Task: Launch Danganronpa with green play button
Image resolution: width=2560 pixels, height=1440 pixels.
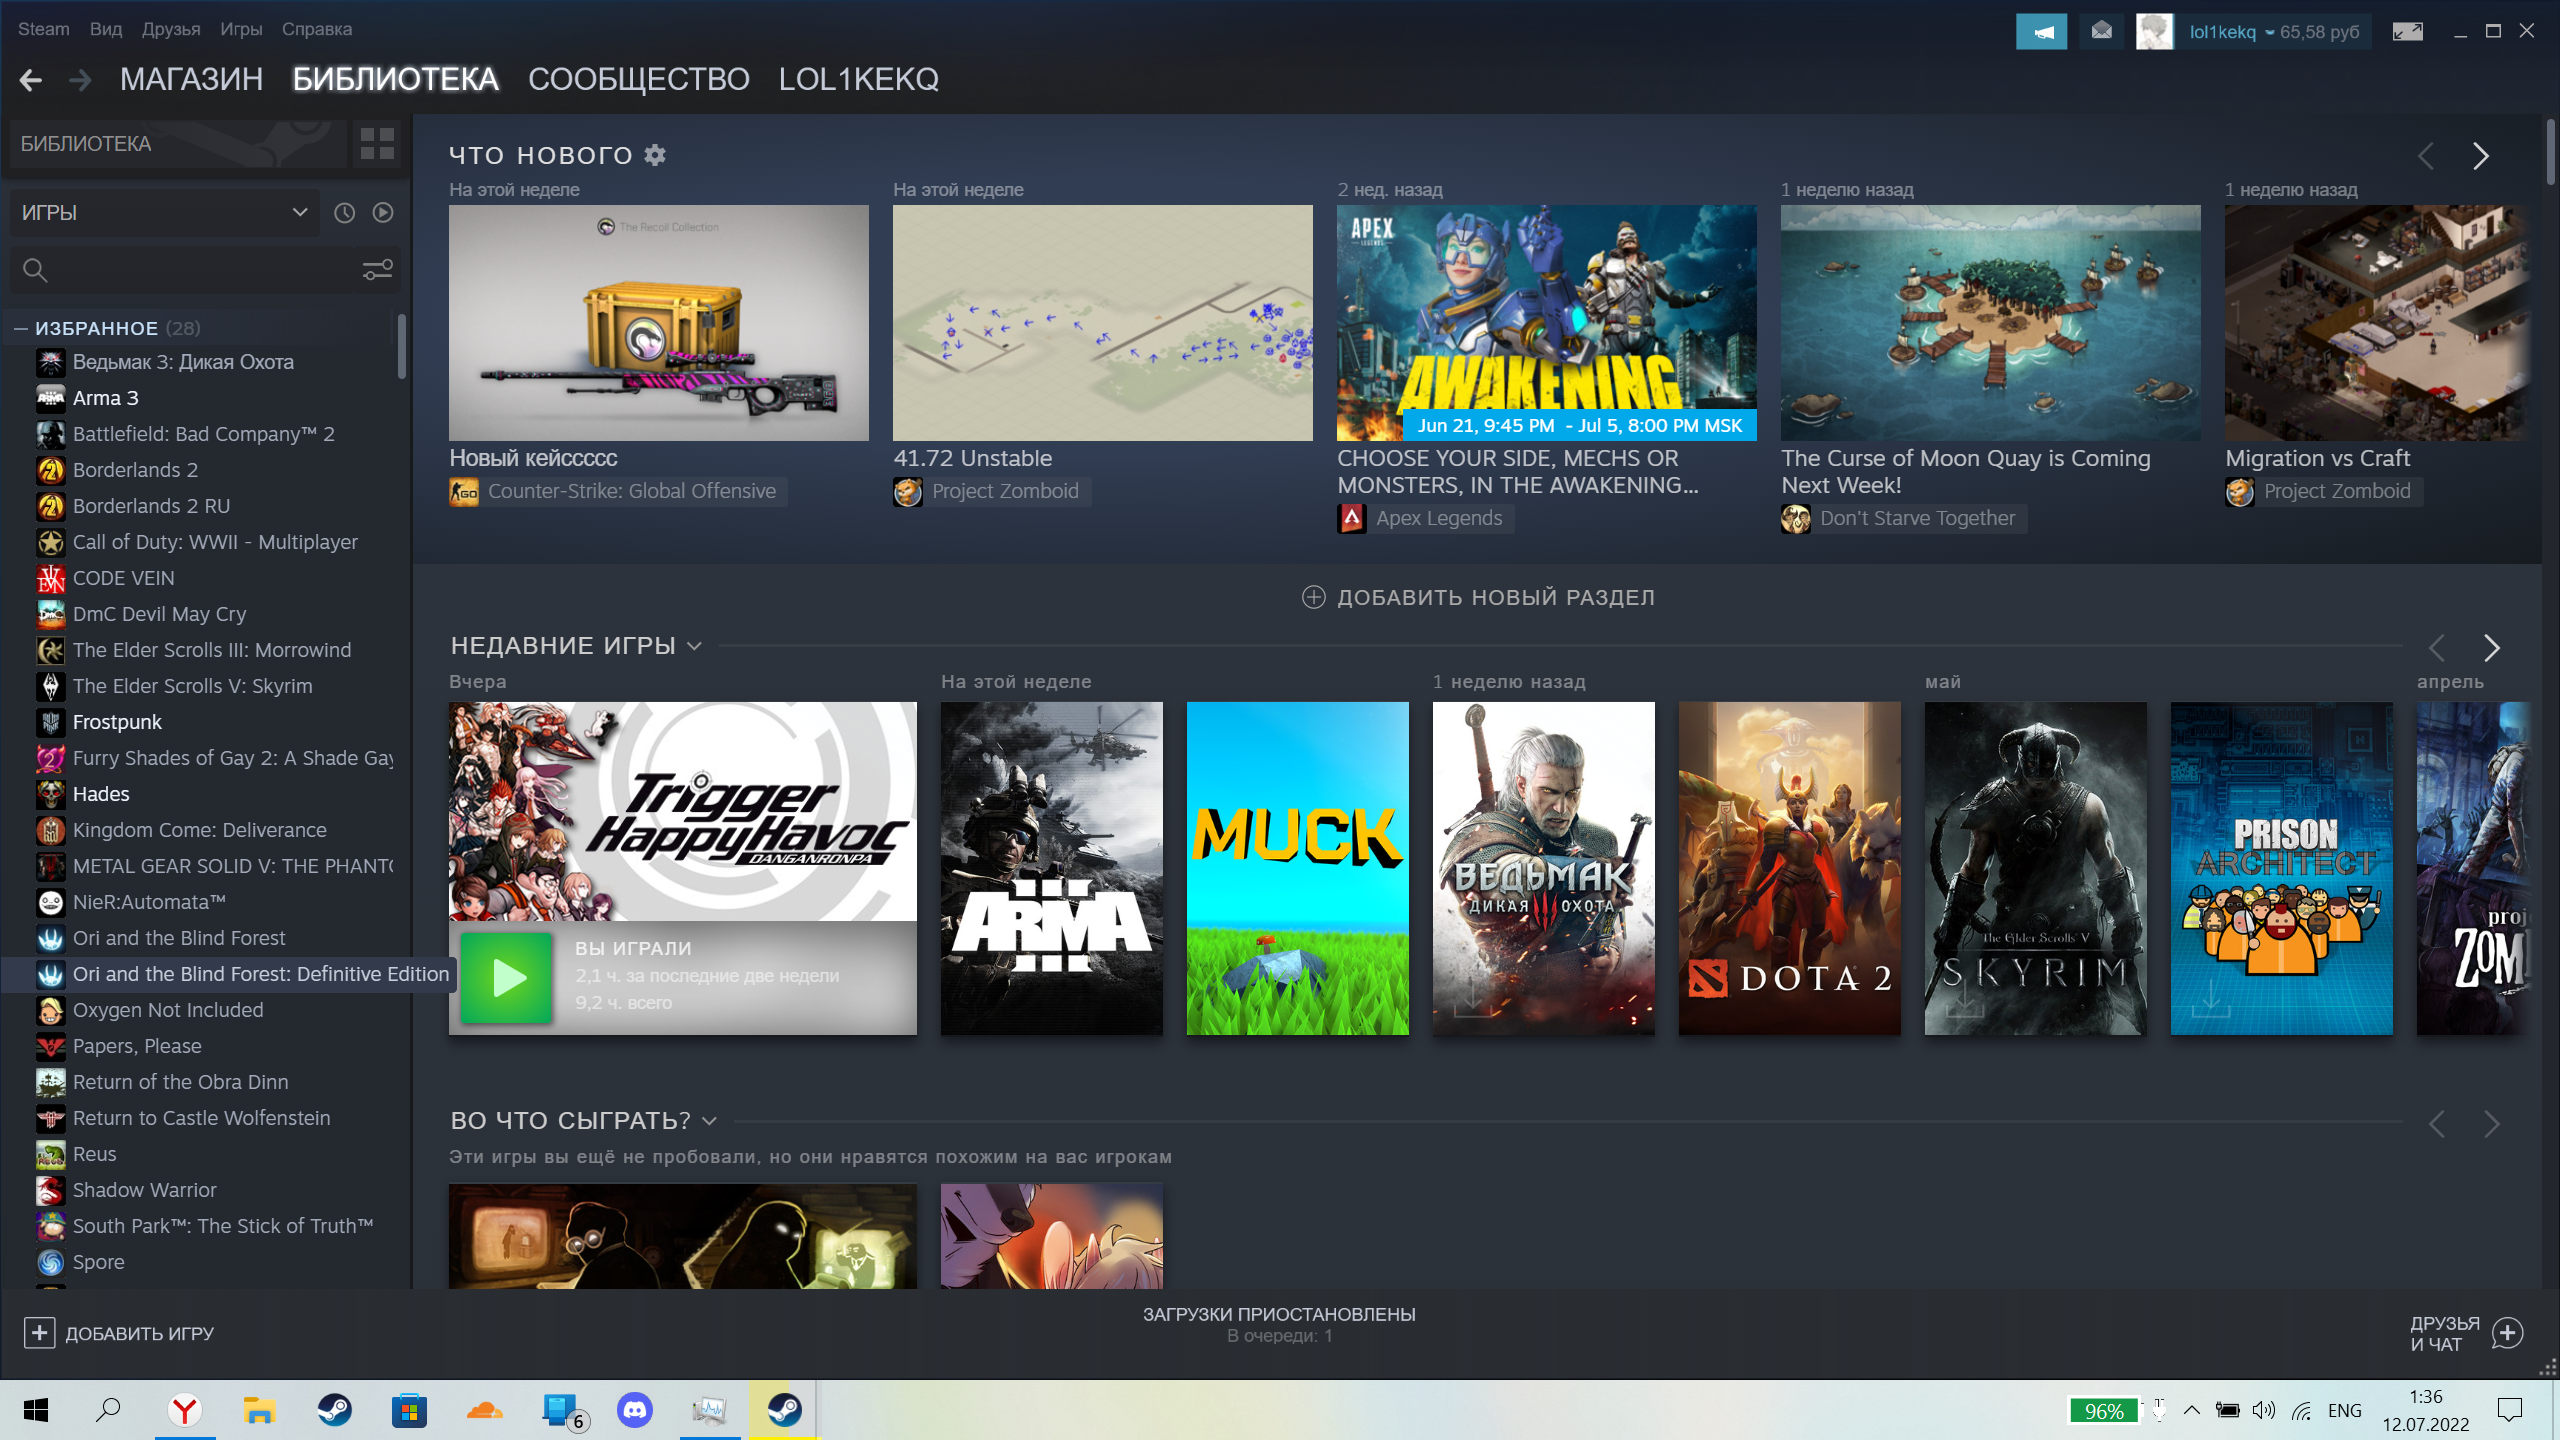Action: click(507, 977)
